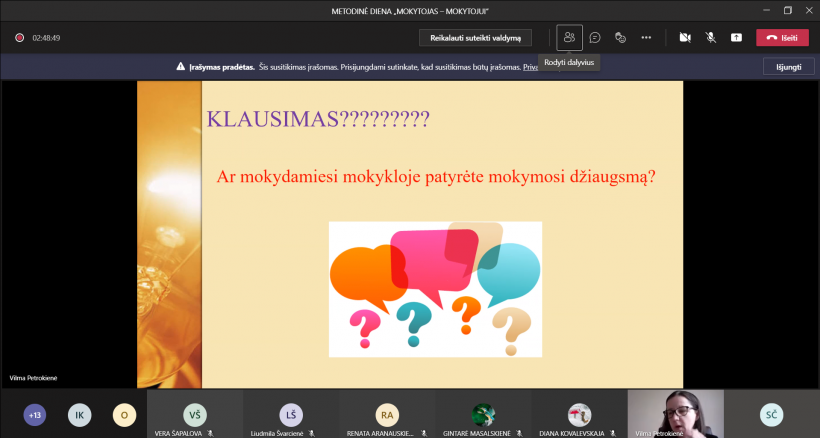Click the recording indicator red dot
This screenshot has width=820, height=438.
(19, 38)
